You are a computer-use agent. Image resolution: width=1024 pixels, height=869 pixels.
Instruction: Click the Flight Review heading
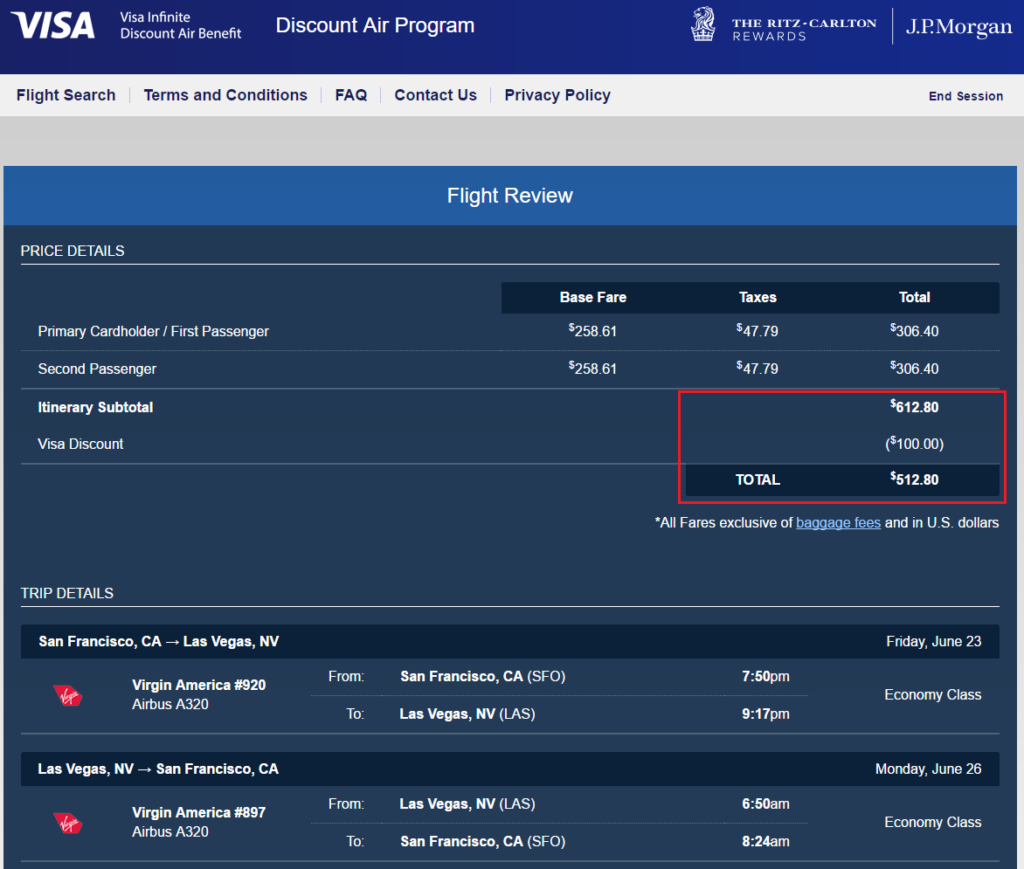click(509, 195)
